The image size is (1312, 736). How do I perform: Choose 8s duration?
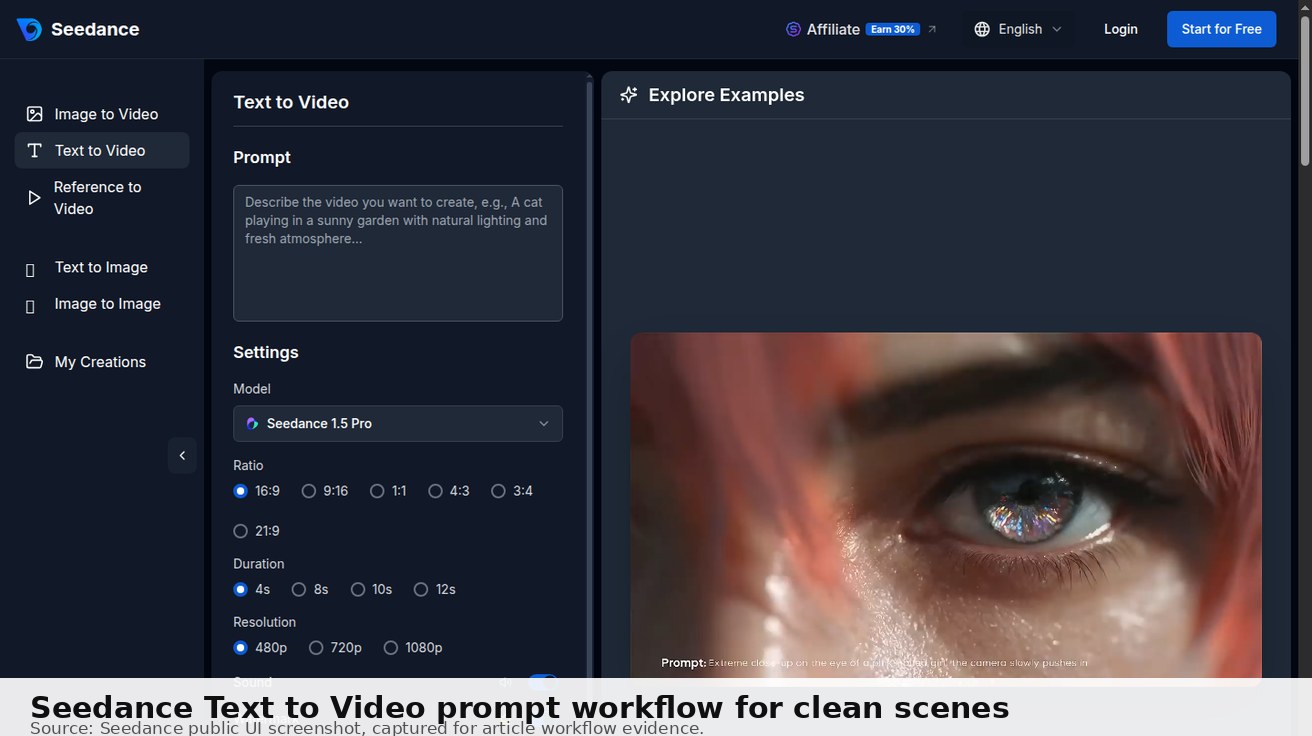310,590
